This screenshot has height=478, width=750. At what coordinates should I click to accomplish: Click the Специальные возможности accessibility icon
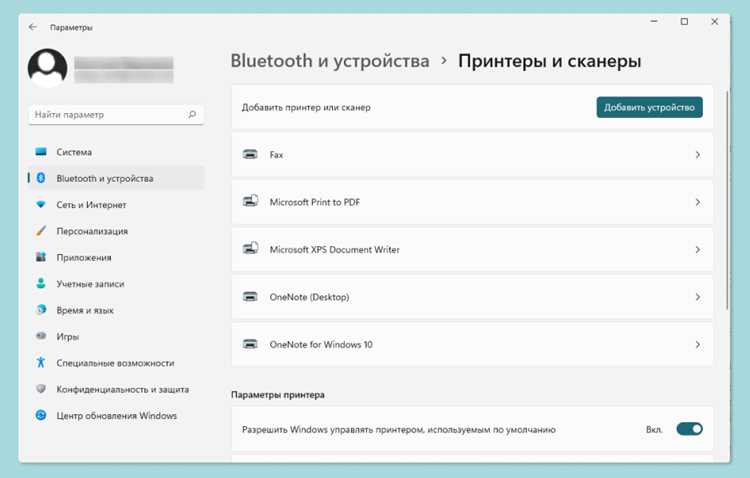point(41,363)
